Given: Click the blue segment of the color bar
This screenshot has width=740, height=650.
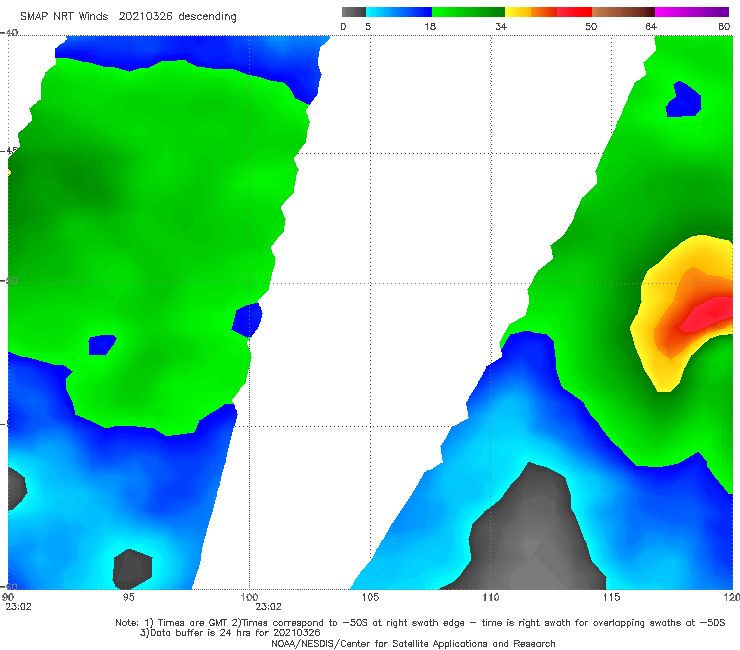Looking at the screenshot, I should click(399, 12).
